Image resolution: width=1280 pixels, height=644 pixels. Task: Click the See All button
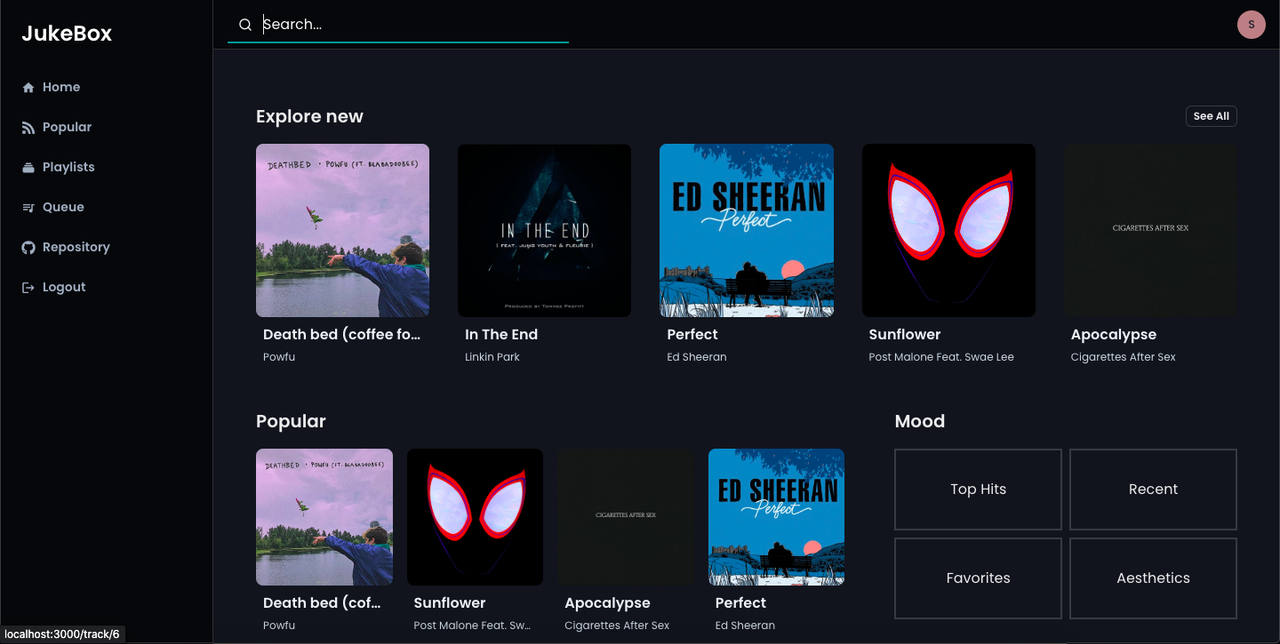coord(1211,116)
